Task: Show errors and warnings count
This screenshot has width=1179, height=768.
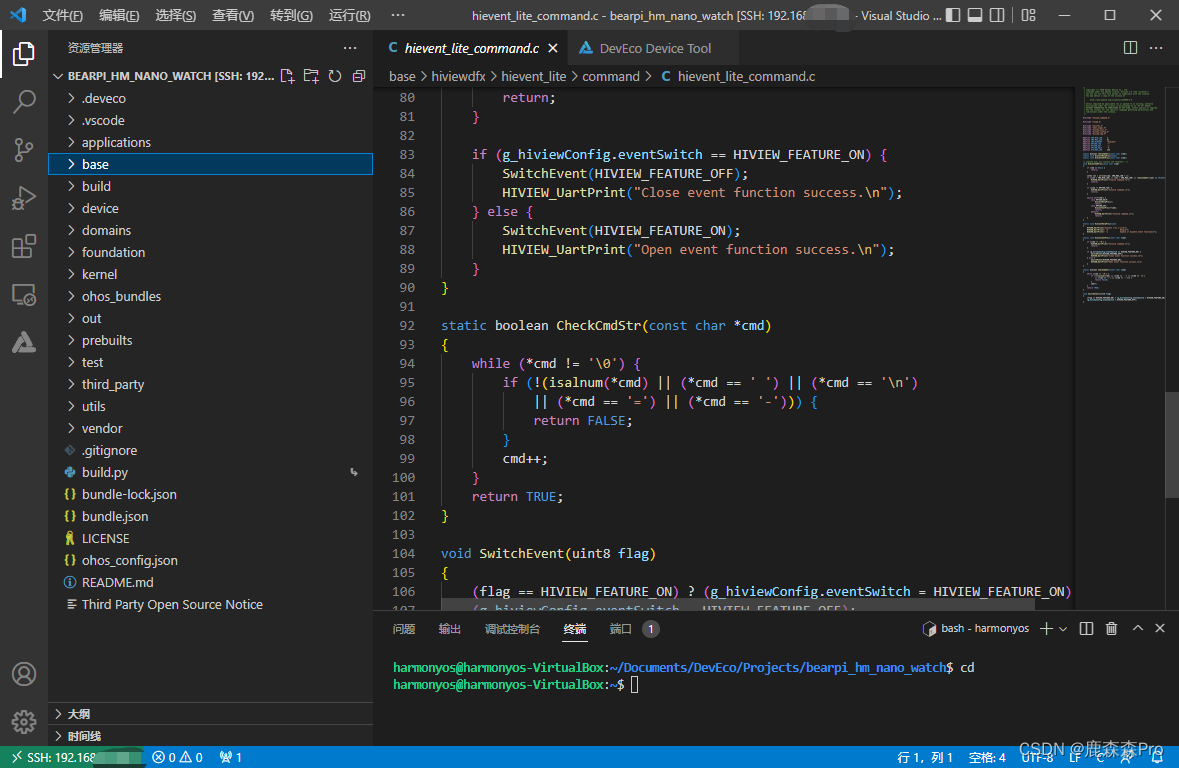Action: coord(177,757)
